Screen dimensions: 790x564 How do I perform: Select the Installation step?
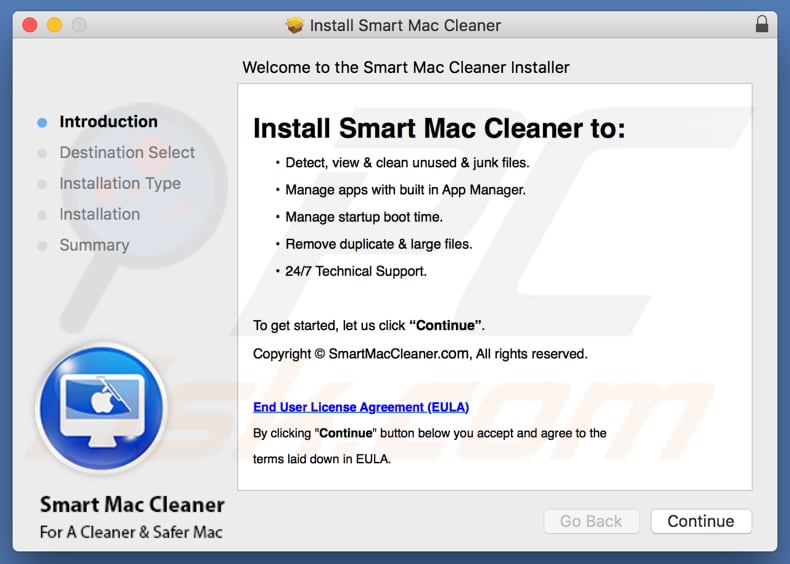click(x=100, y=214)
